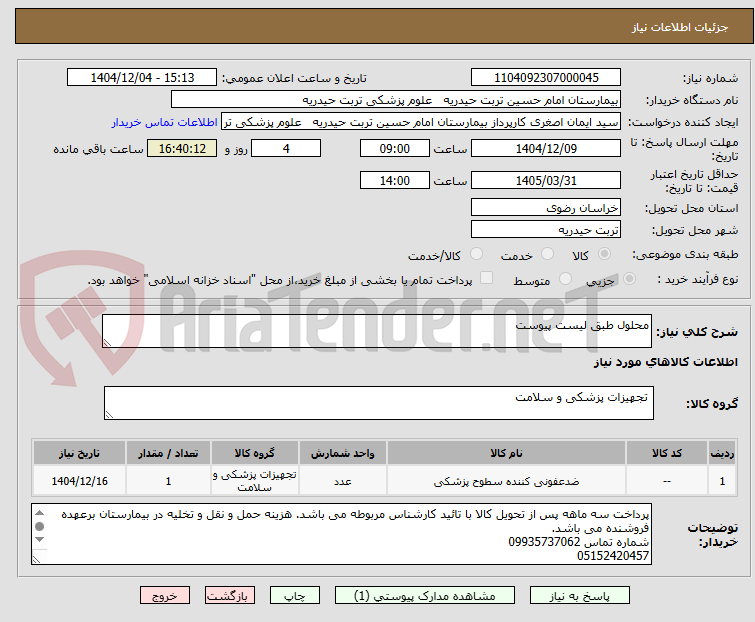Click the deadline date field 1404/12/09
755x622 pixels.
click(546, 148)
